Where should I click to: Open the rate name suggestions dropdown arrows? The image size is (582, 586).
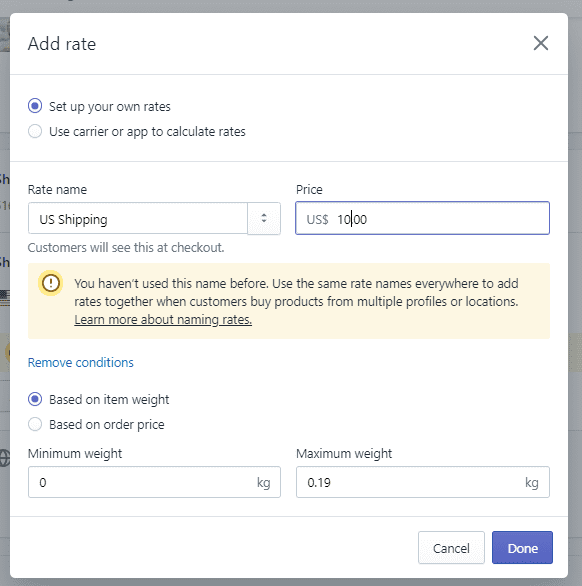click(x=264, y=219)
